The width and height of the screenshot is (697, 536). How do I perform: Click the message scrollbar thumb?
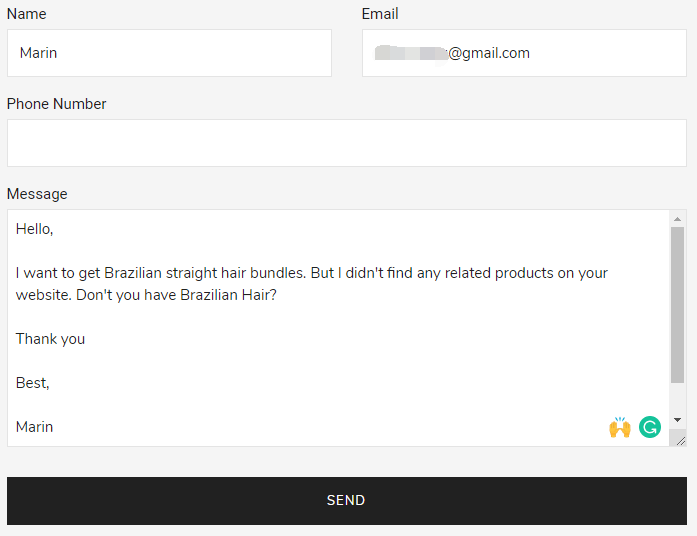coord(677,305)
